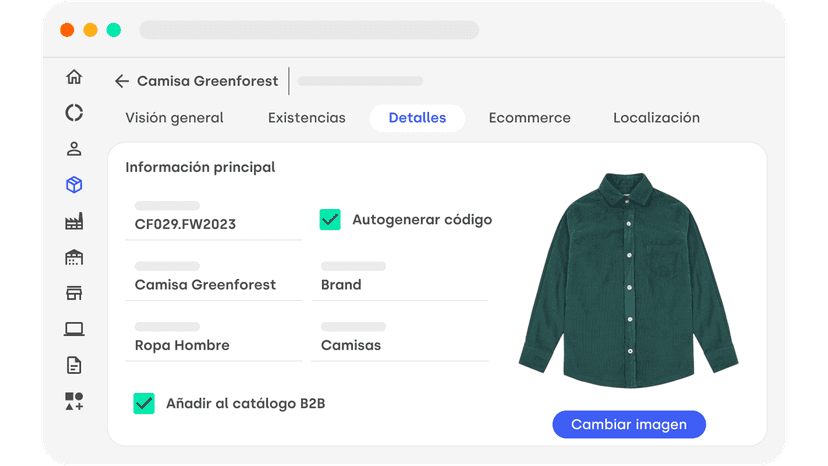This screenshot has height=466, width=828.
Task: Click the shapes add-apps icon
Action: pos(74,402)
